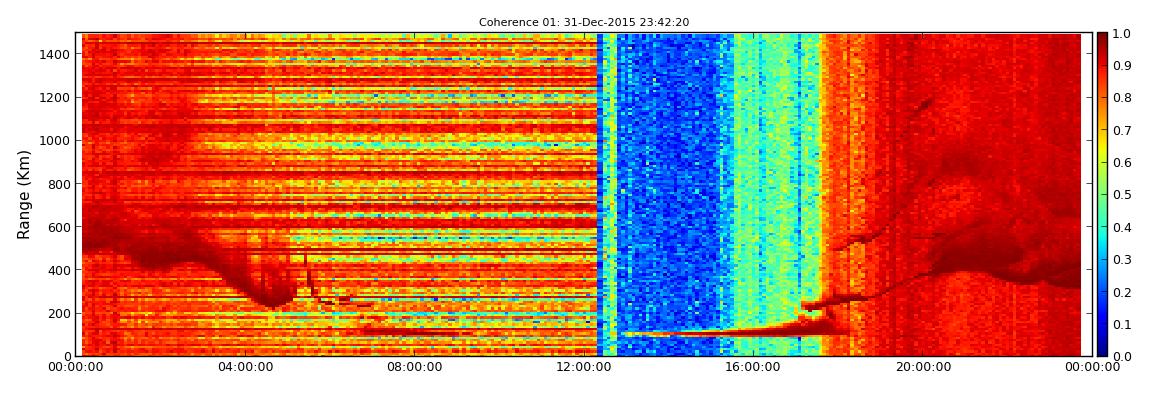
Task: Click the plot title 'Coherence 01: 31-Dec-2015 23:42:20'
Action: [x=584, y=23]
